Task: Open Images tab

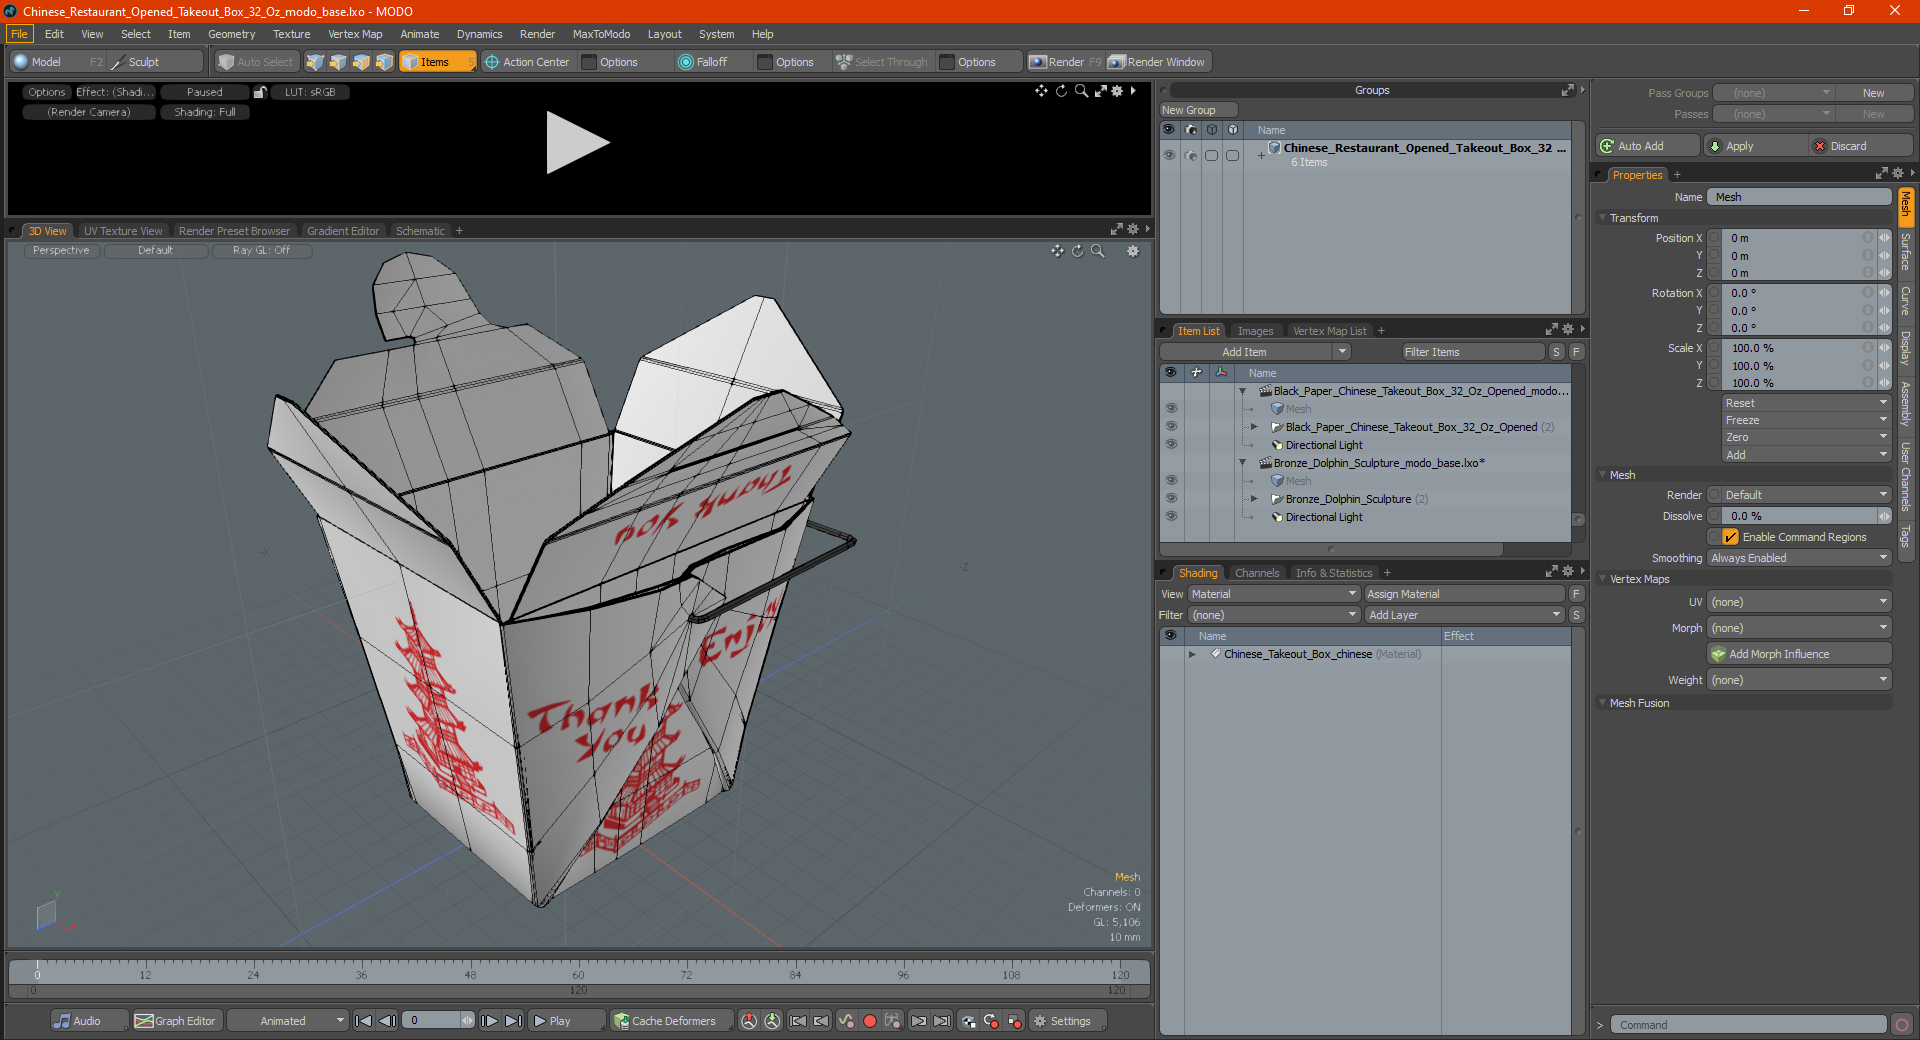Action: point(1255,331)
